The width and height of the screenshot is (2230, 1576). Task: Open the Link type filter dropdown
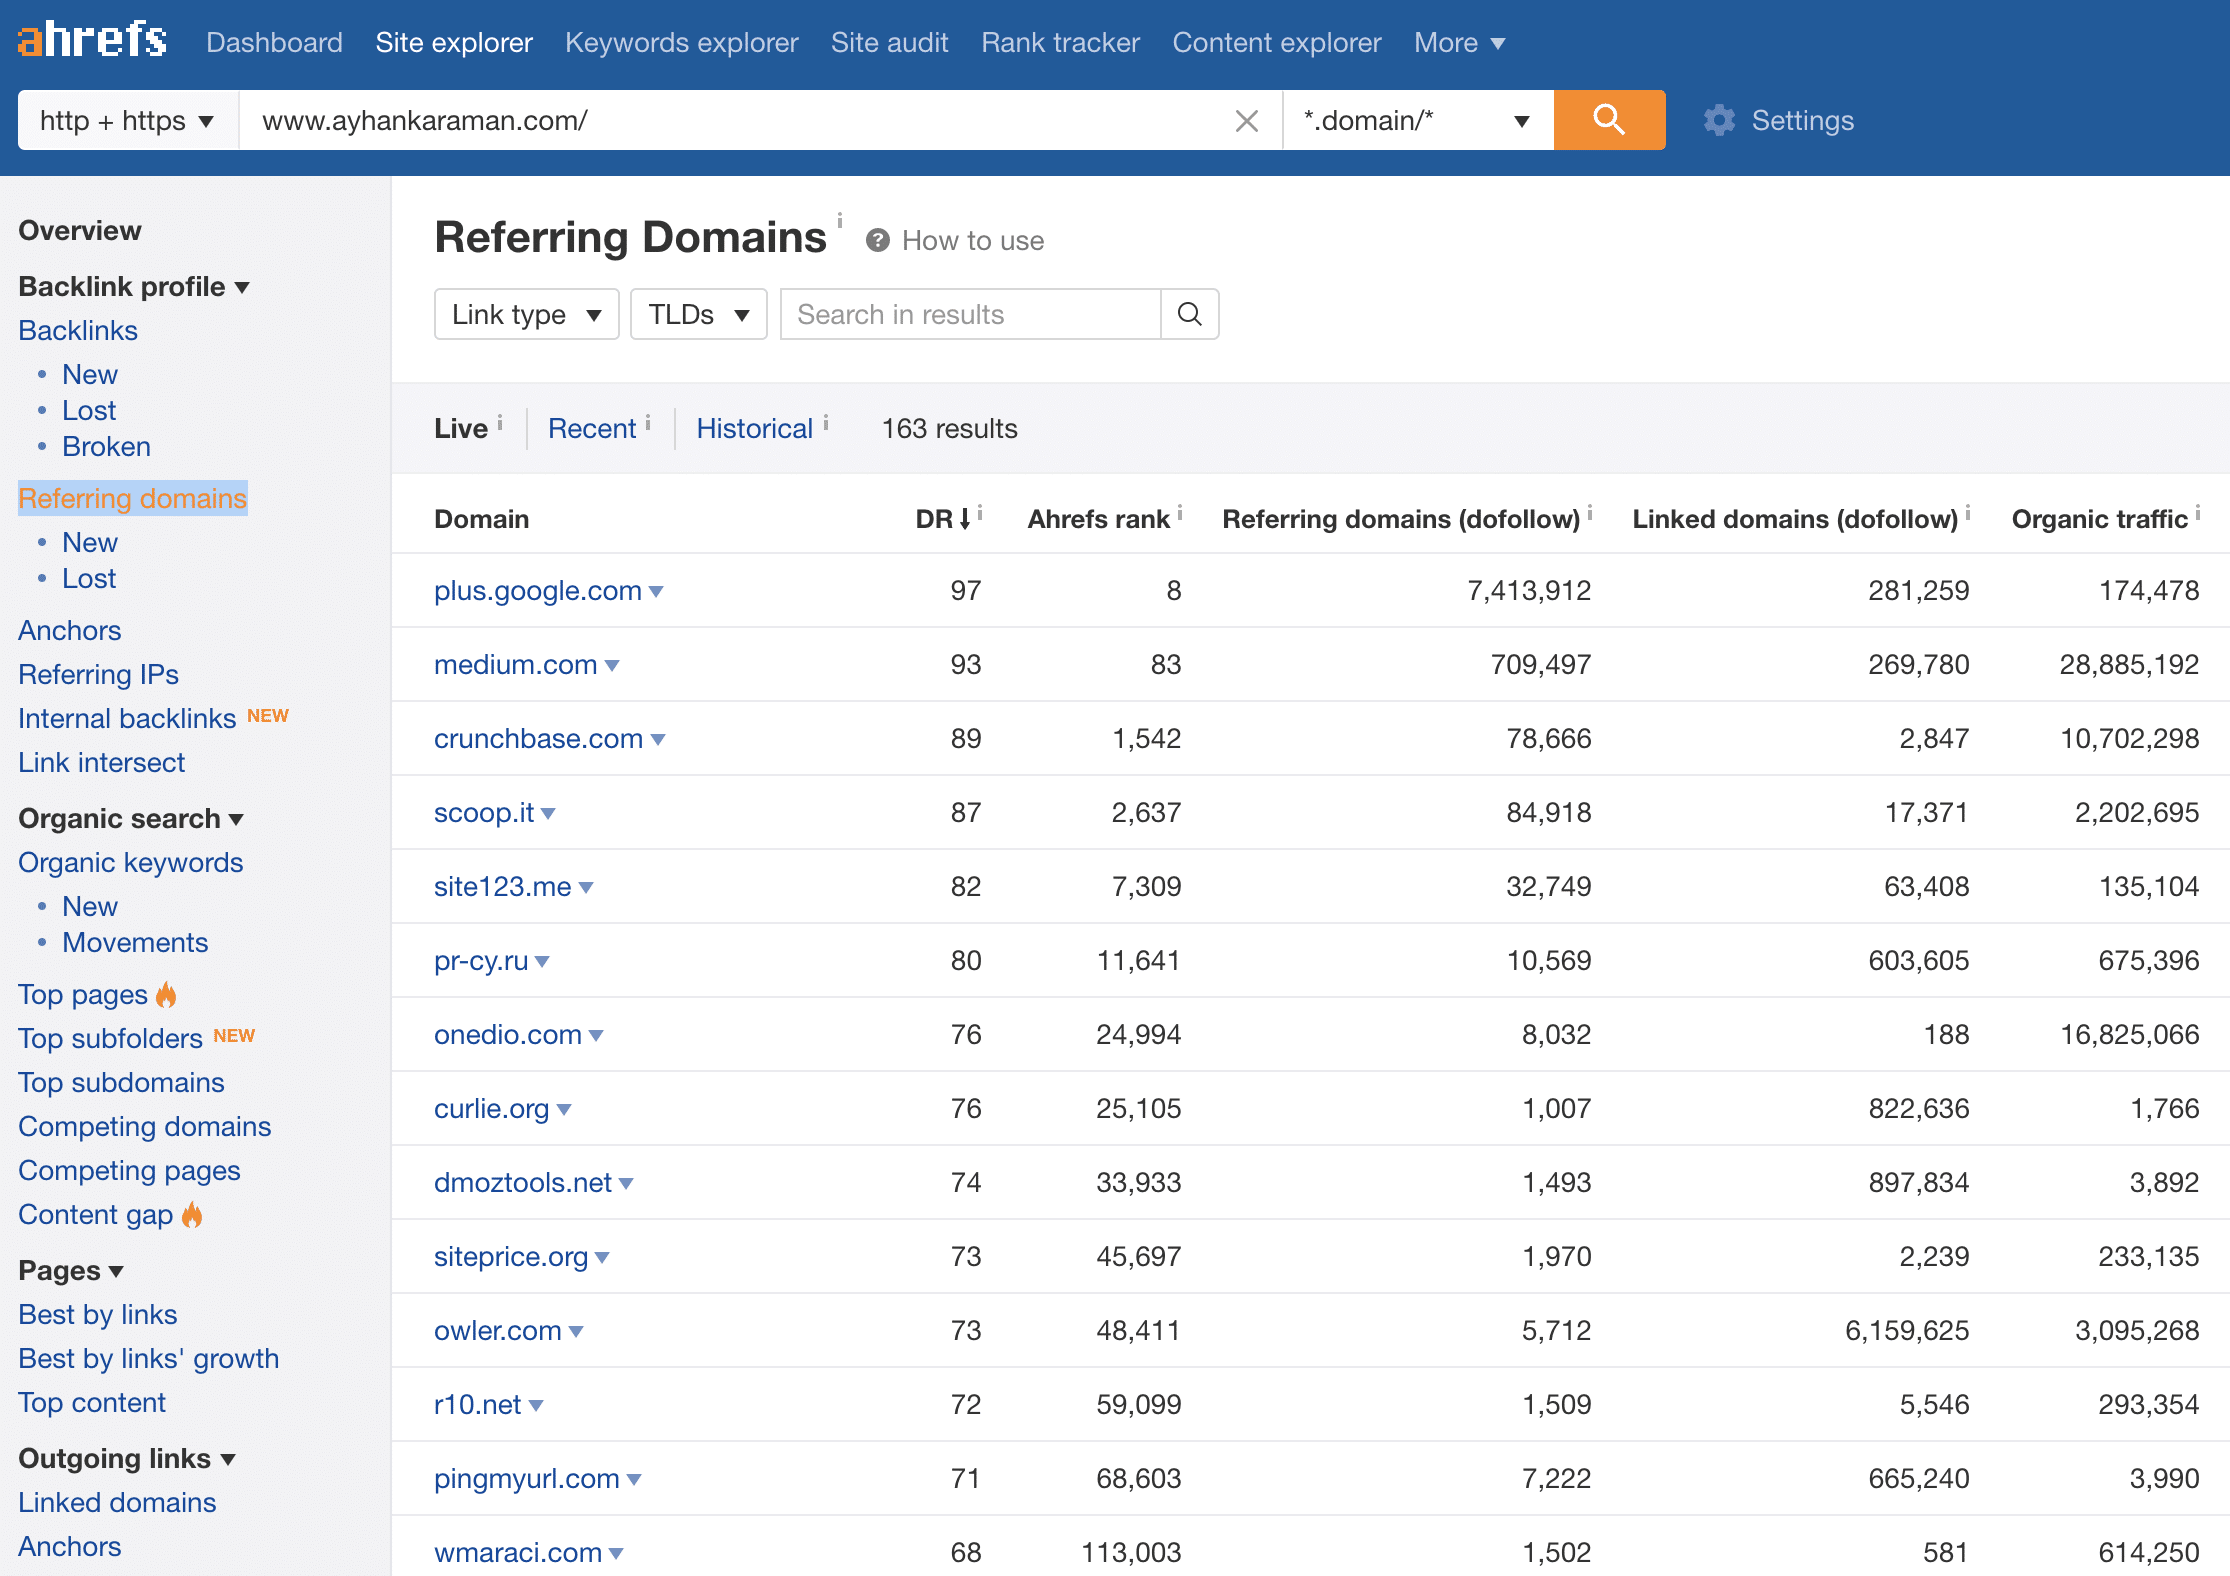point(527,314)
